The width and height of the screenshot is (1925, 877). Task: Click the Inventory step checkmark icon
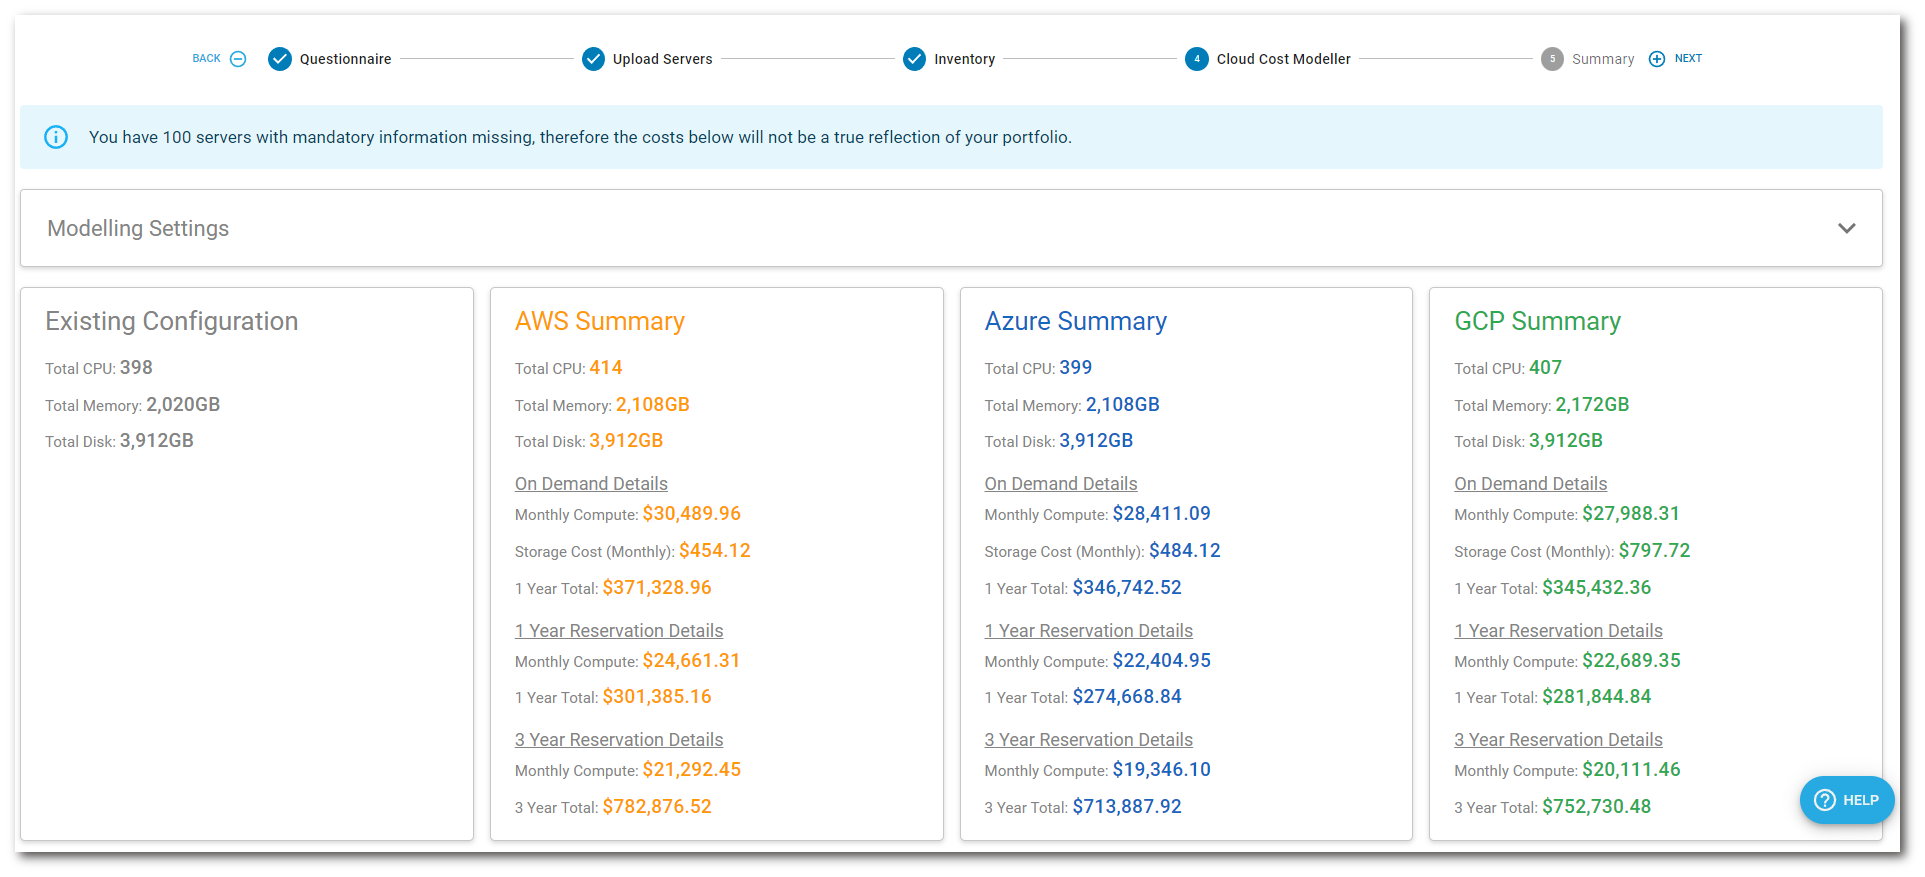pos(914,59)
